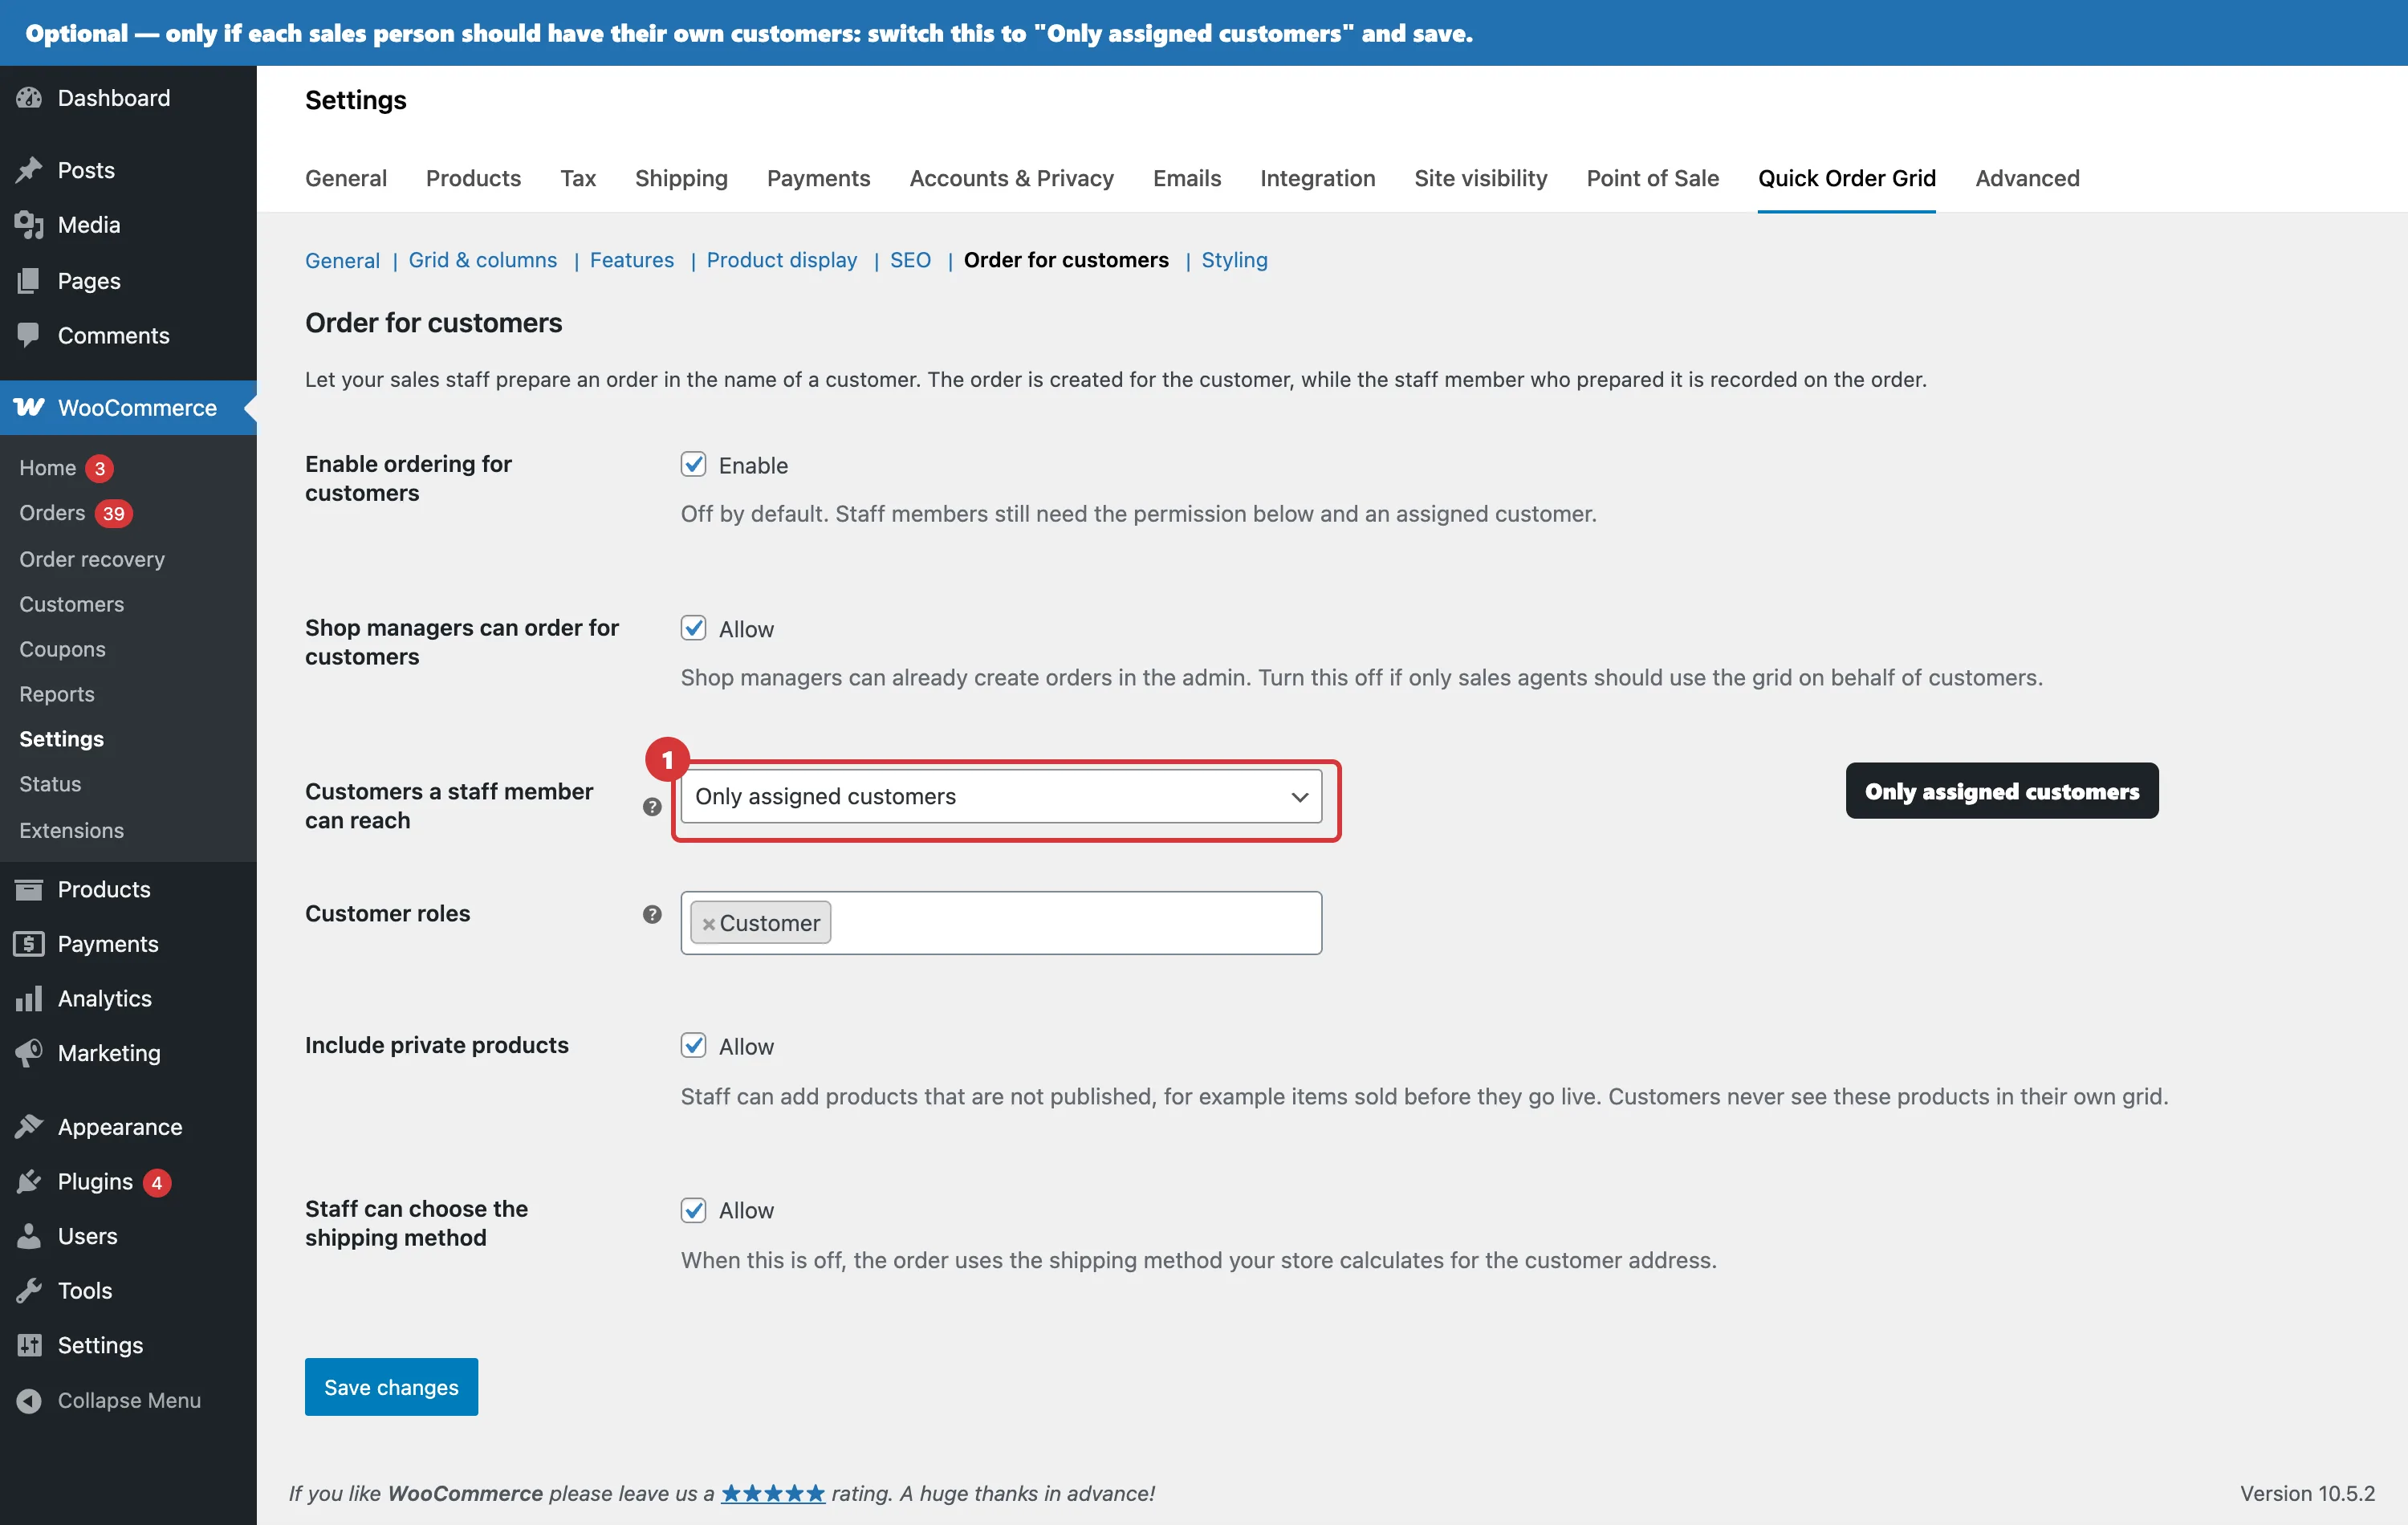Viewport: 2408px width, 1525px height.
Task: Open the Styling sub-section
Action: 1234,260
